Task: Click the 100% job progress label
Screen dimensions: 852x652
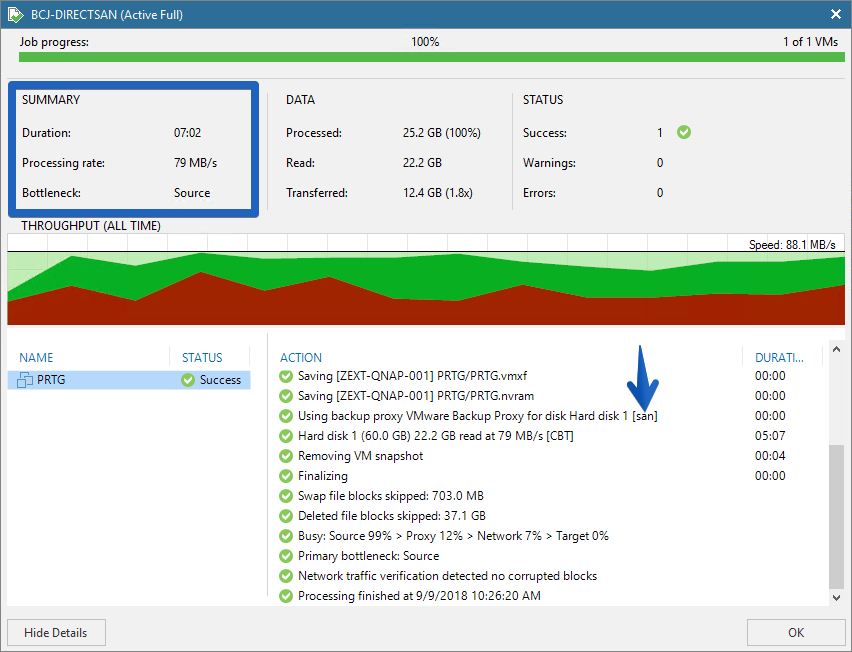Action: coord(425,42)
